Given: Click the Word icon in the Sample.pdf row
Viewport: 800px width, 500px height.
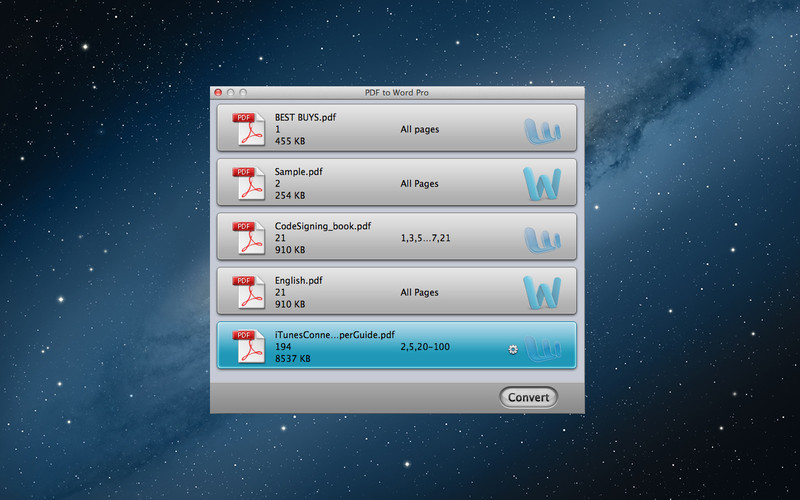Looking at the screenshot, I should coord(542,184).
